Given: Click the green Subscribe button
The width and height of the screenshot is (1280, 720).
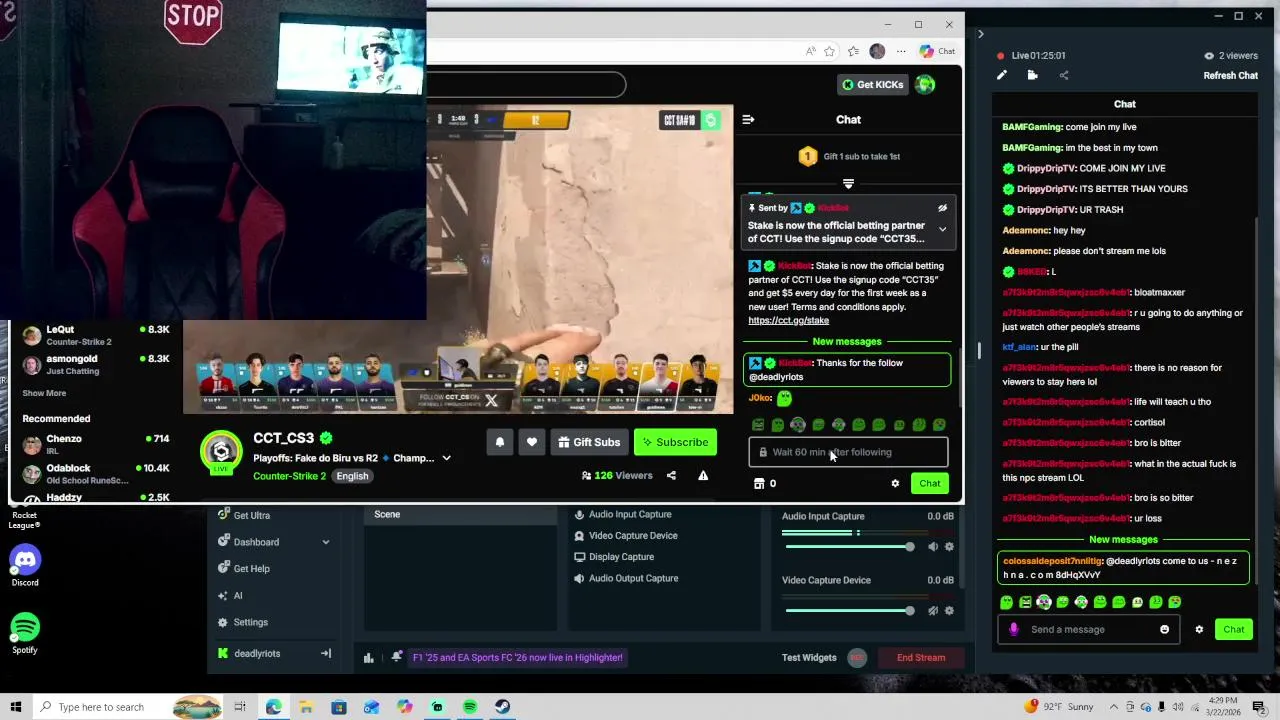Looking at the screenshot, I should [x=675, y=442].
